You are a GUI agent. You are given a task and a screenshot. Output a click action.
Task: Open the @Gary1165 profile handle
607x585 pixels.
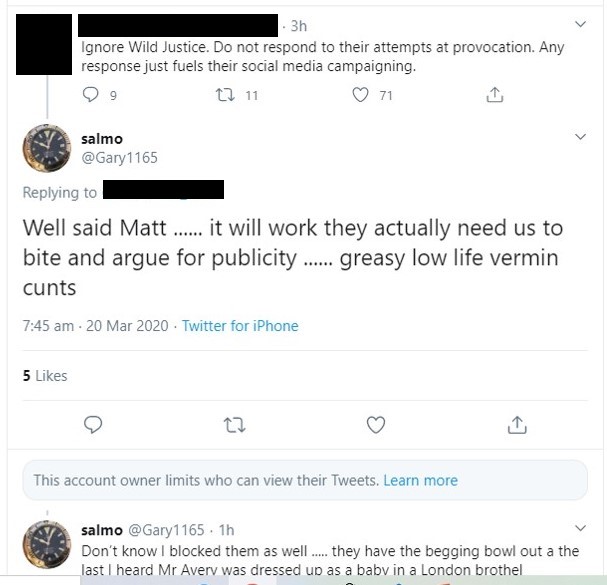tap(119, 157)
